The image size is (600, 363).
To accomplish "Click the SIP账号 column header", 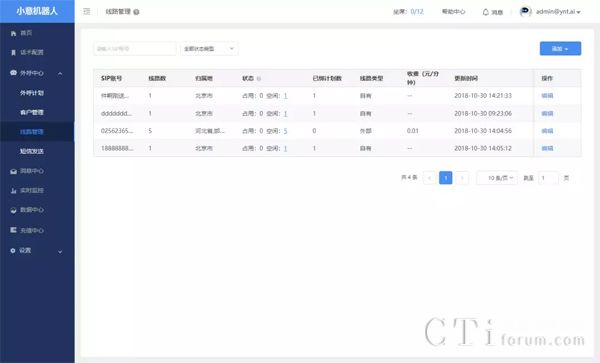I will [111, 78].
